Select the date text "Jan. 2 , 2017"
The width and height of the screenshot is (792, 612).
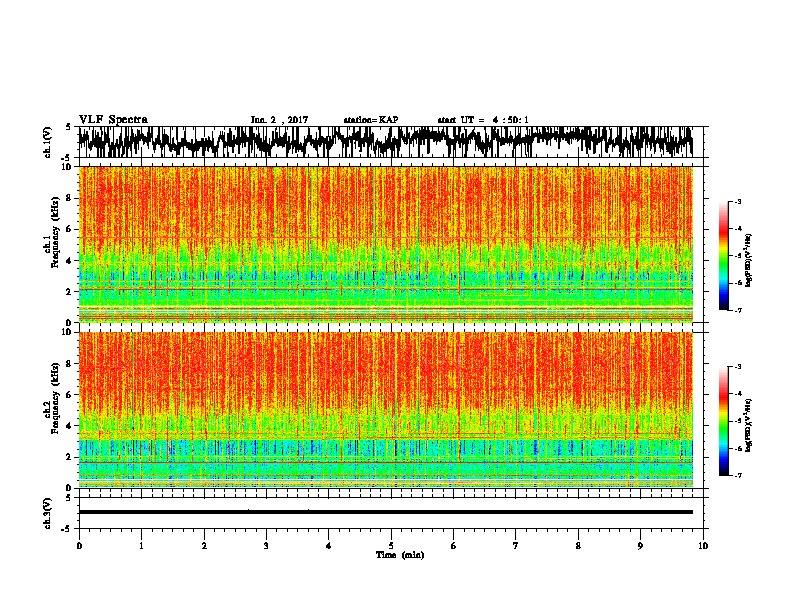(x=279, y=120)
